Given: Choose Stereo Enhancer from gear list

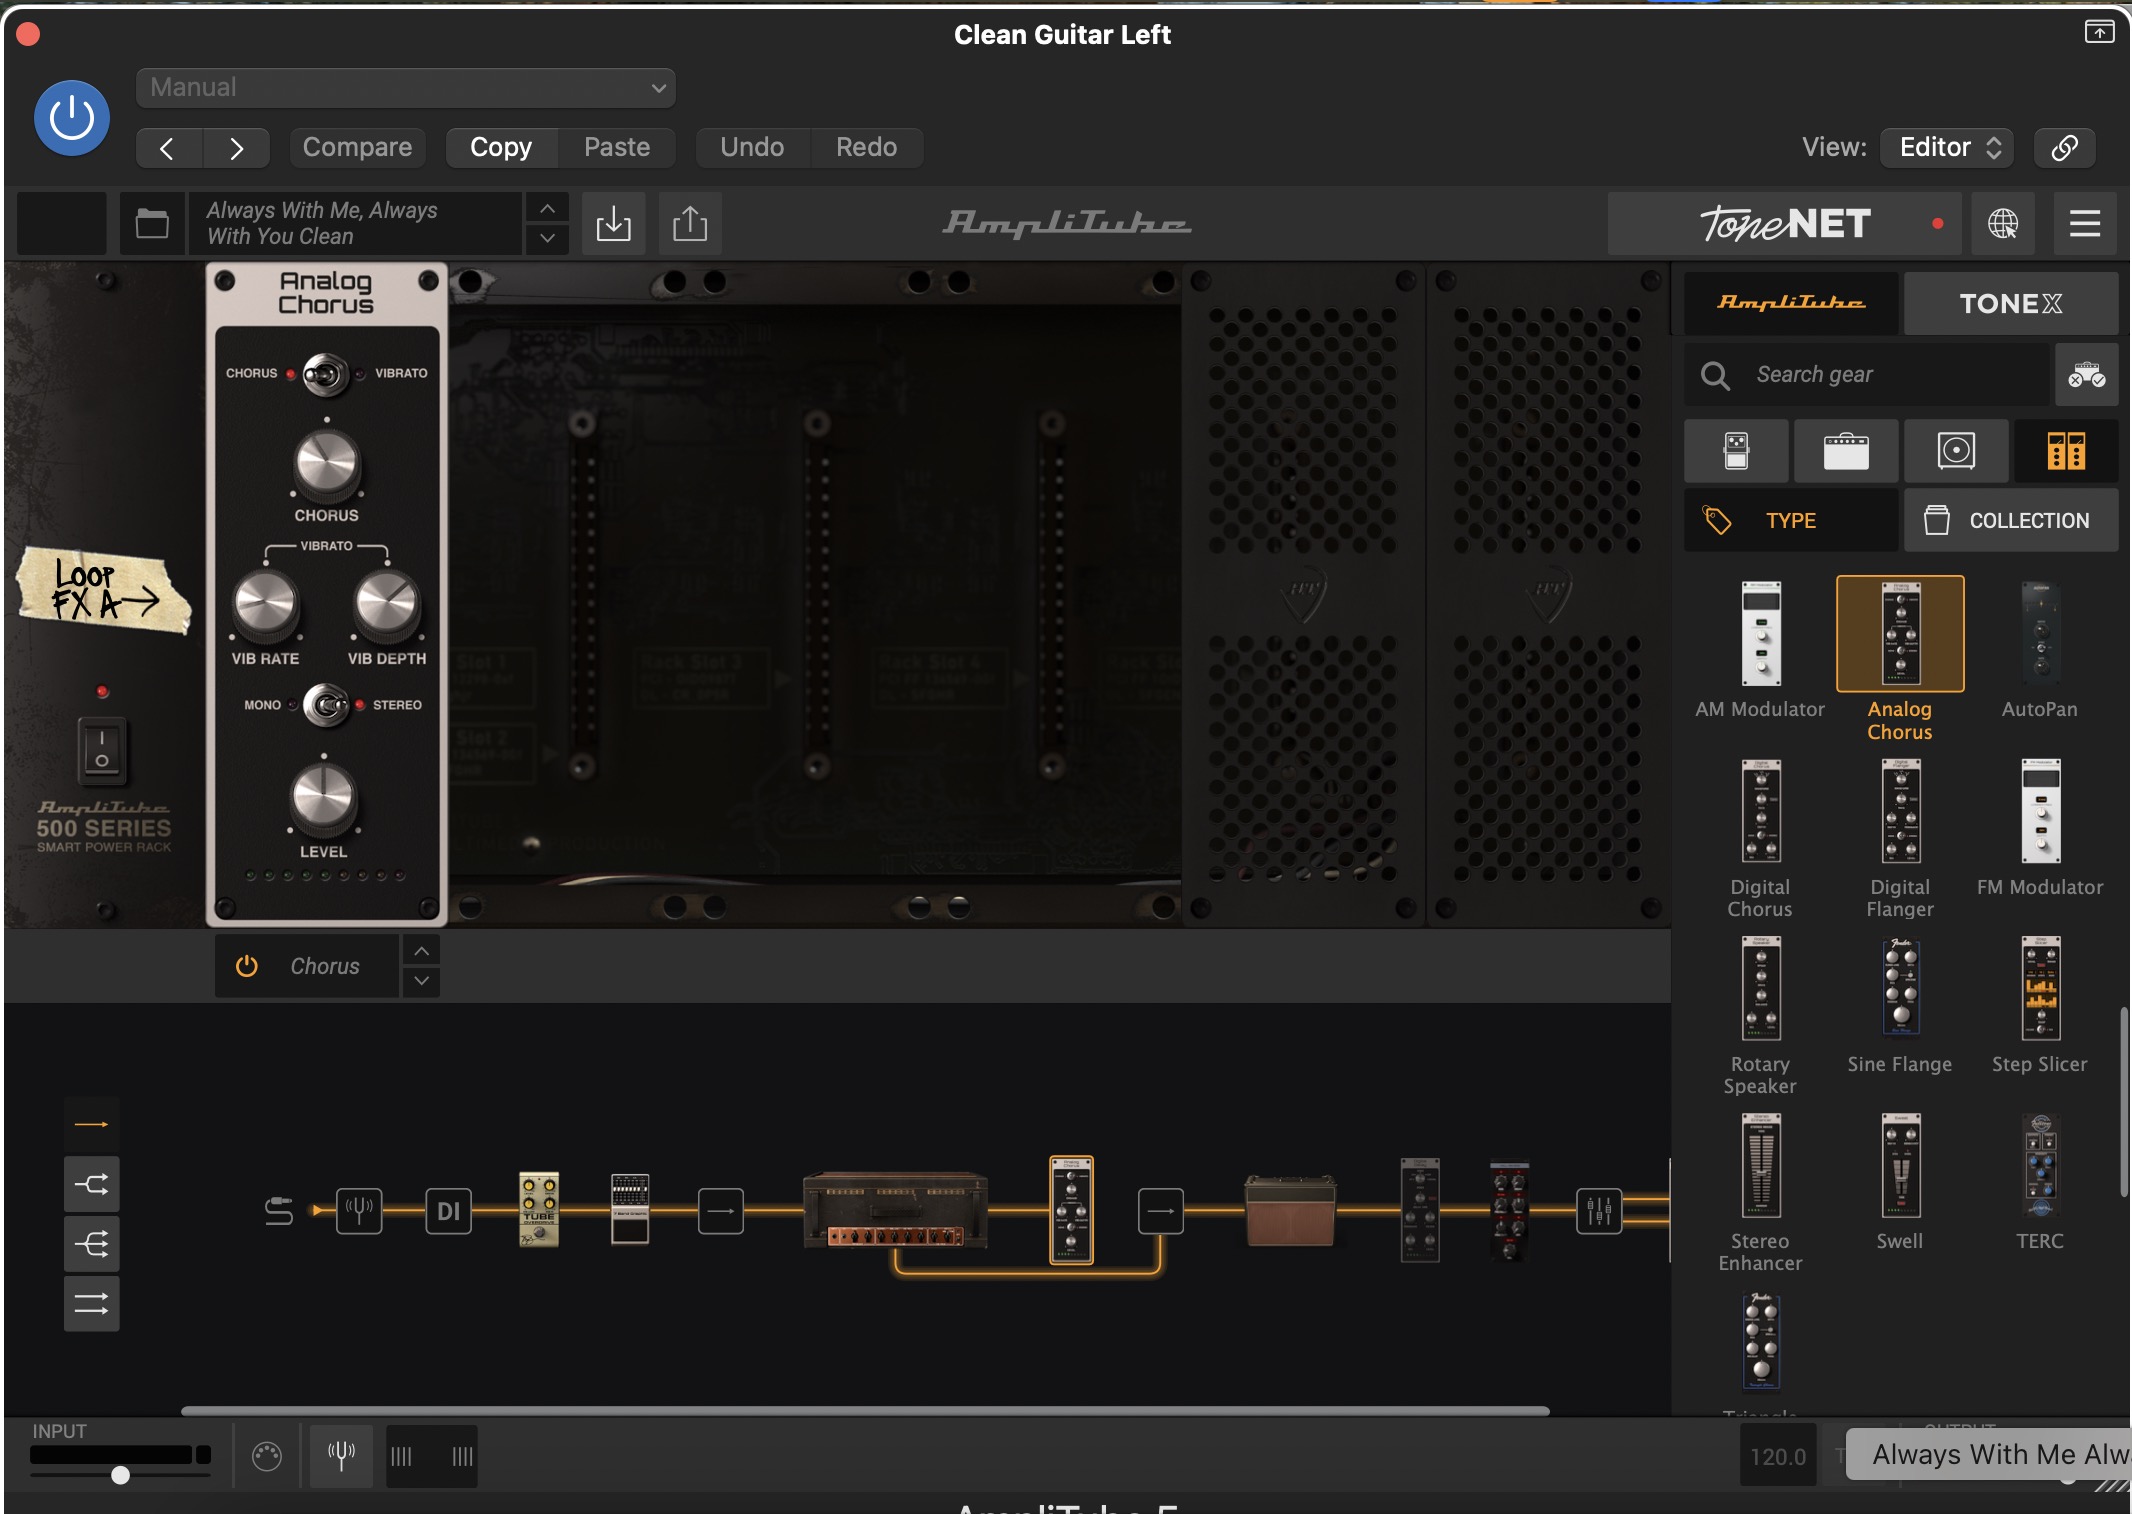Looking at the screenshot, I should point(1760,1192).
